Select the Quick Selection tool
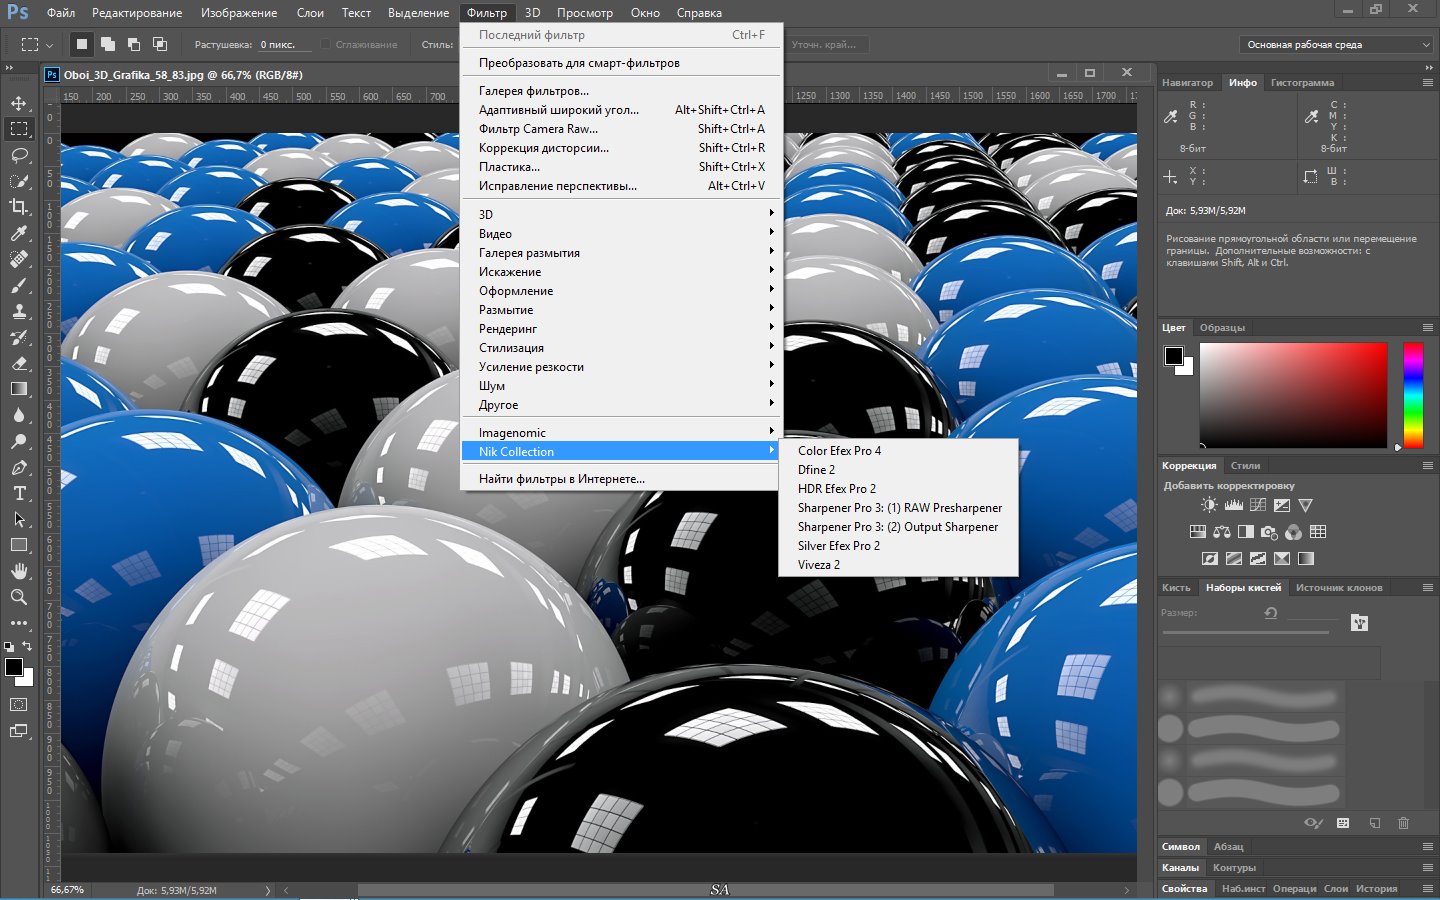The image size is (1440, 900). pyautogui.click(x=19, y=181)
